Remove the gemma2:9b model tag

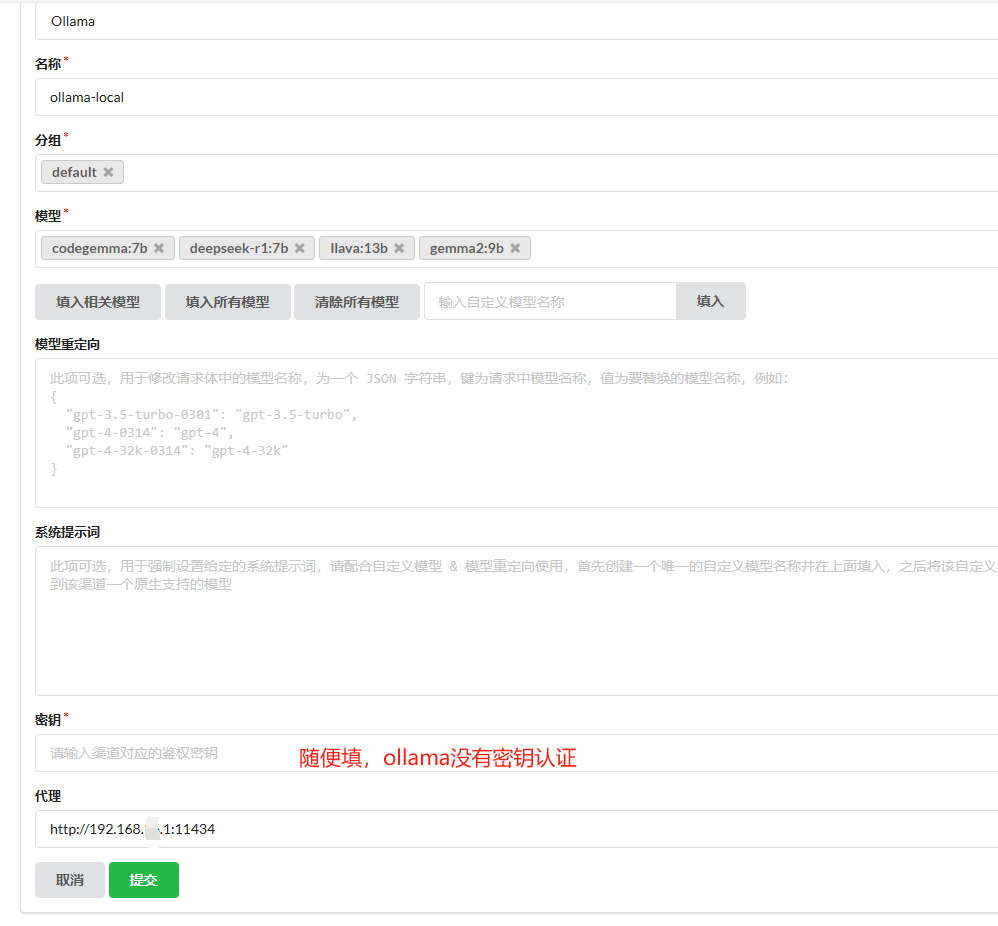click(x=515, y=248)
